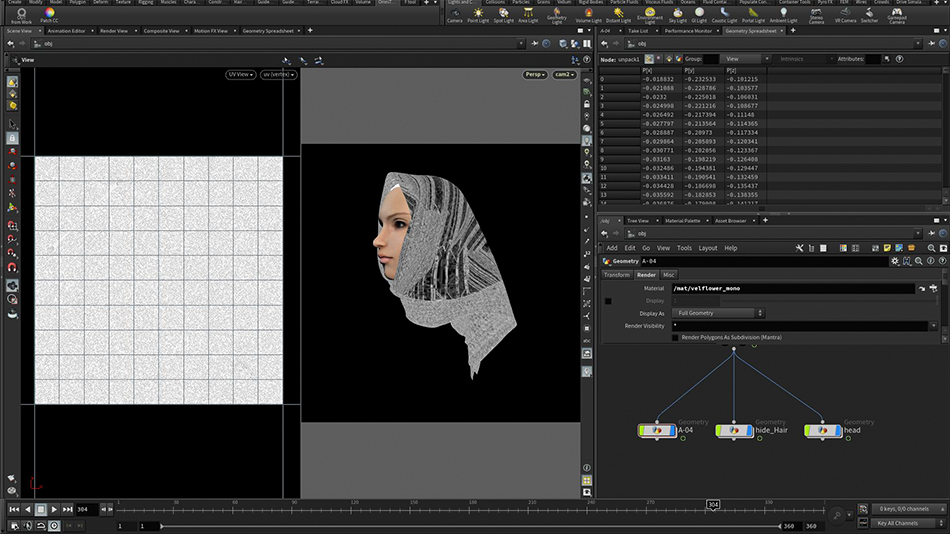The height and width of the screenshot is (534, 950).
Task: Open the parameter gear settings icon
Action: (893, 261)
